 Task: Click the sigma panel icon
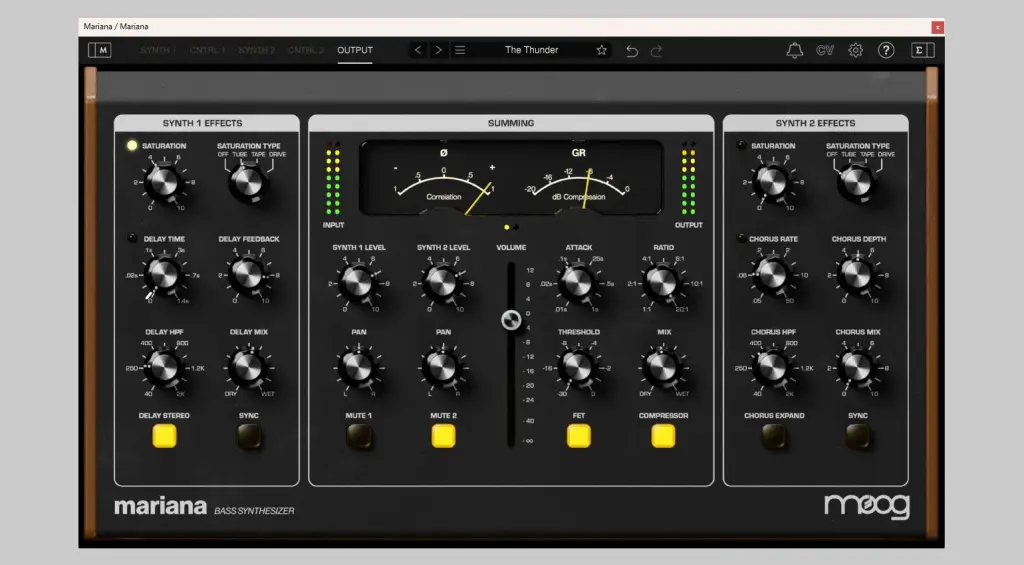tap(923, 50)
